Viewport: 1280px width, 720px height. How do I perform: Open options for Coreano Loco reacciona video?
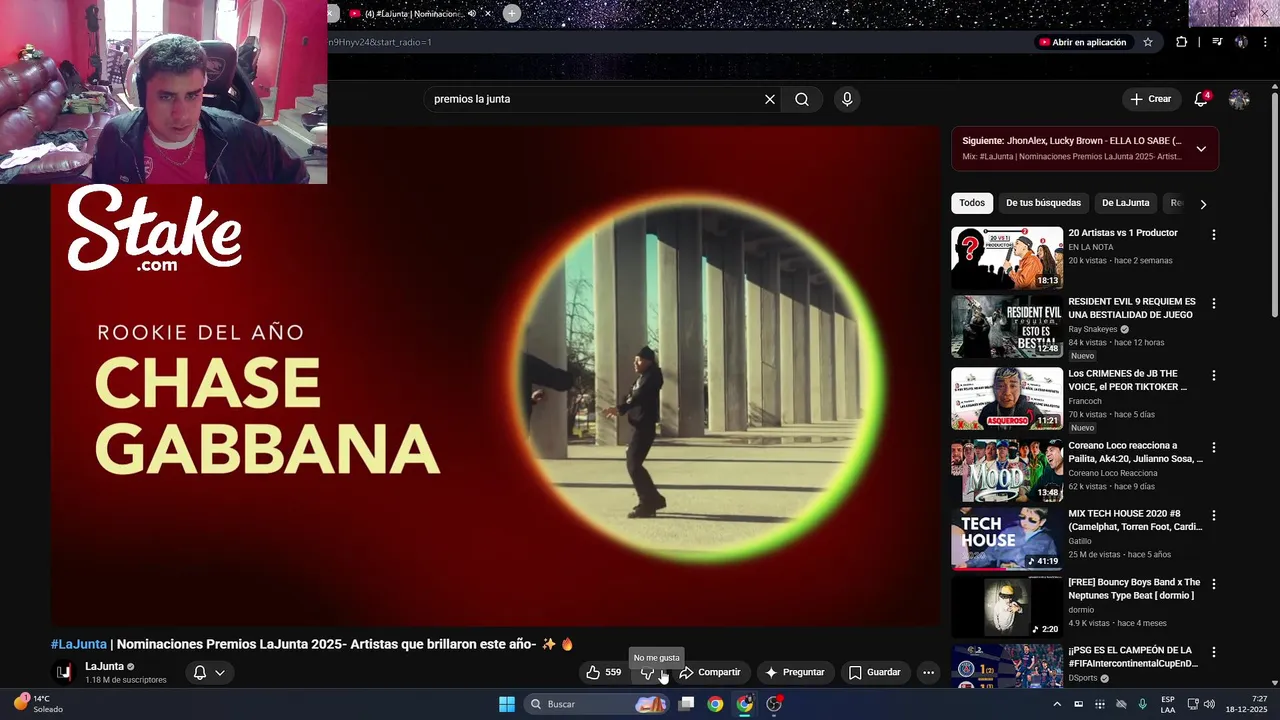(x=1214, y=447)
